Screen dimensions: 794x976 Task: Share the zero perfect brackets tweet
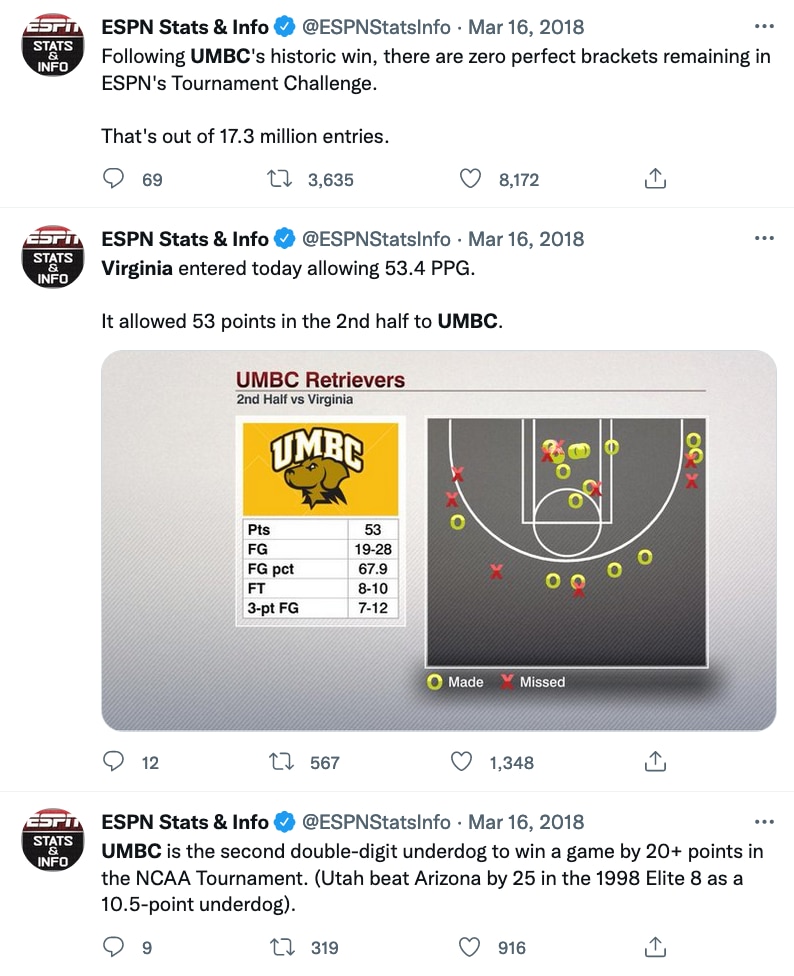[x=655, y=179]
